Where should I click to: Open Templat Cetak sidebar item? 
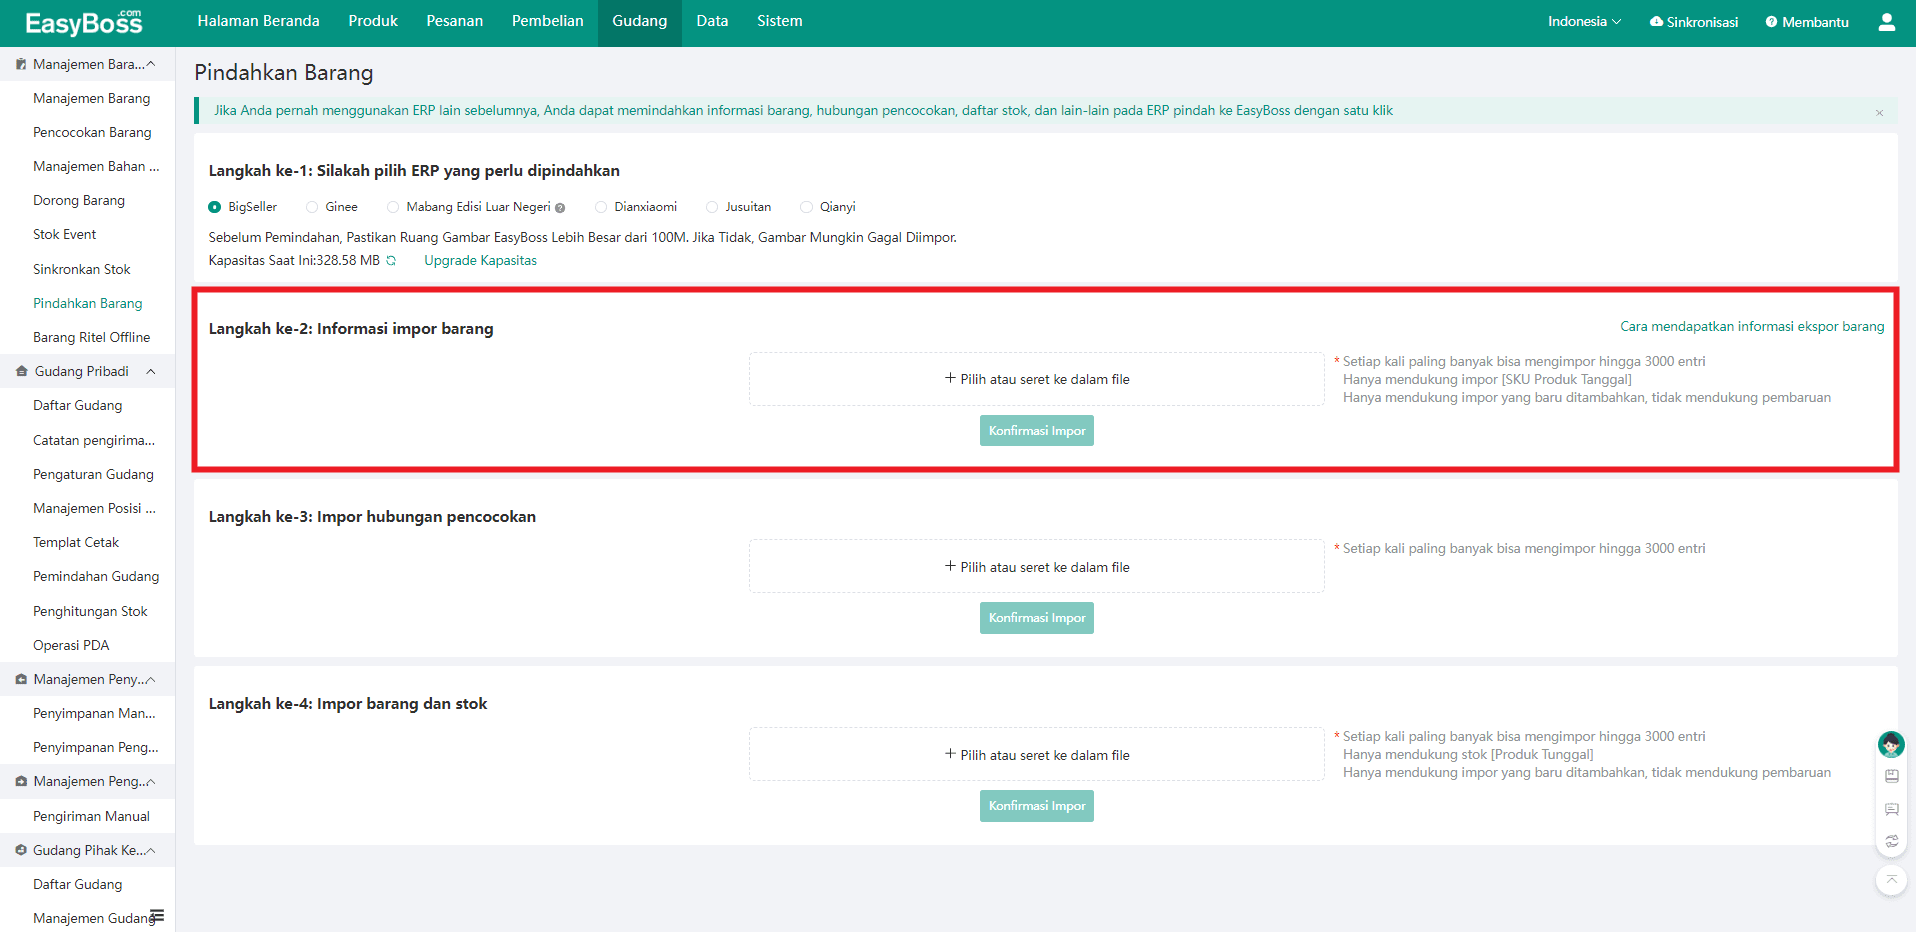tap(76, 542)
